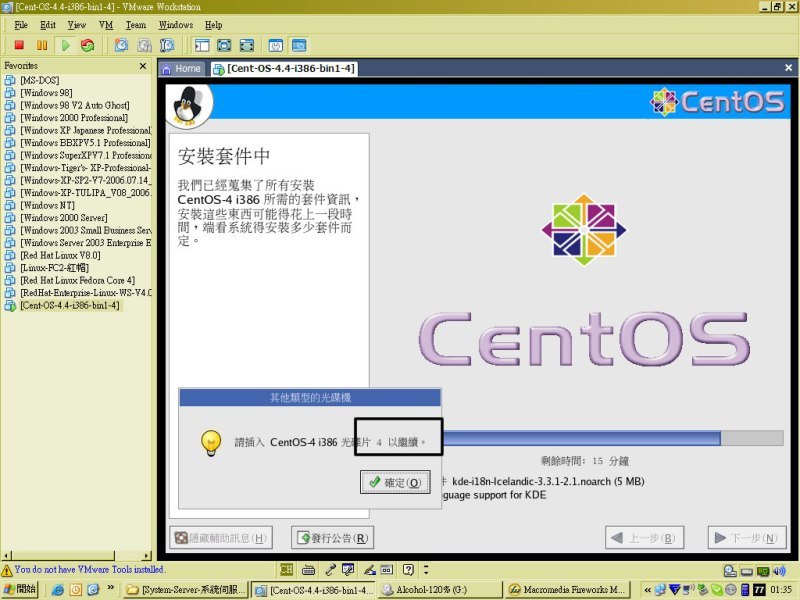Click Favorites scrollbar right arrow
This screenshot has width=800, height=600.
pos(147,556)
